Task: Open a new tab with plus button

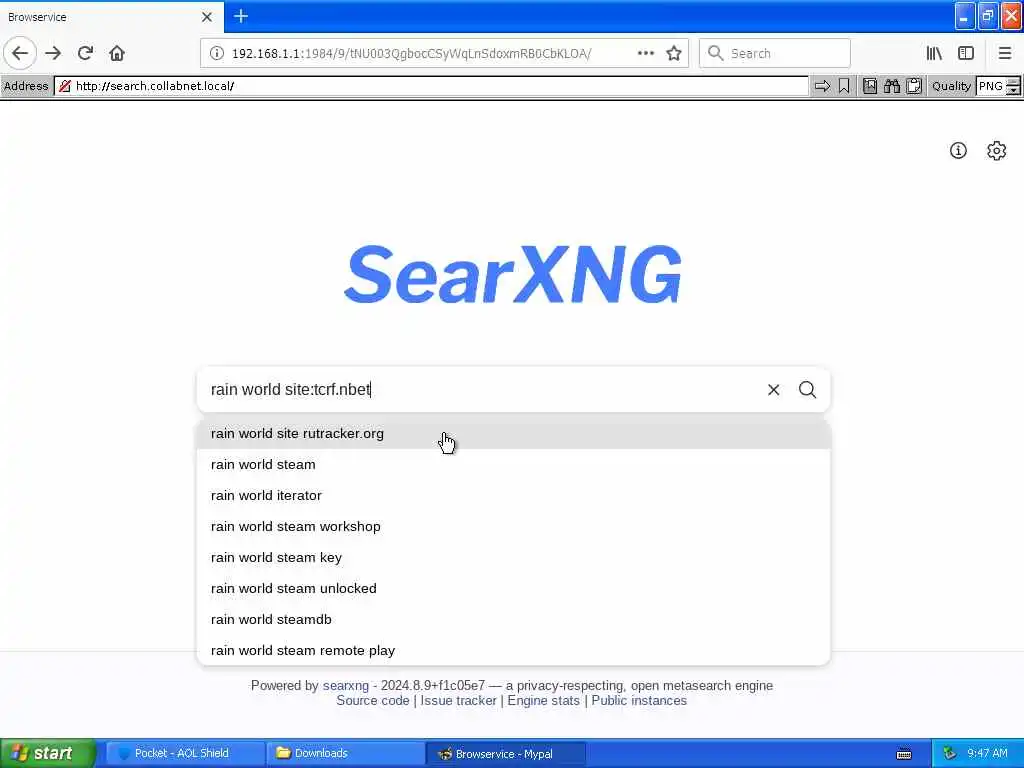Action: 241,16
